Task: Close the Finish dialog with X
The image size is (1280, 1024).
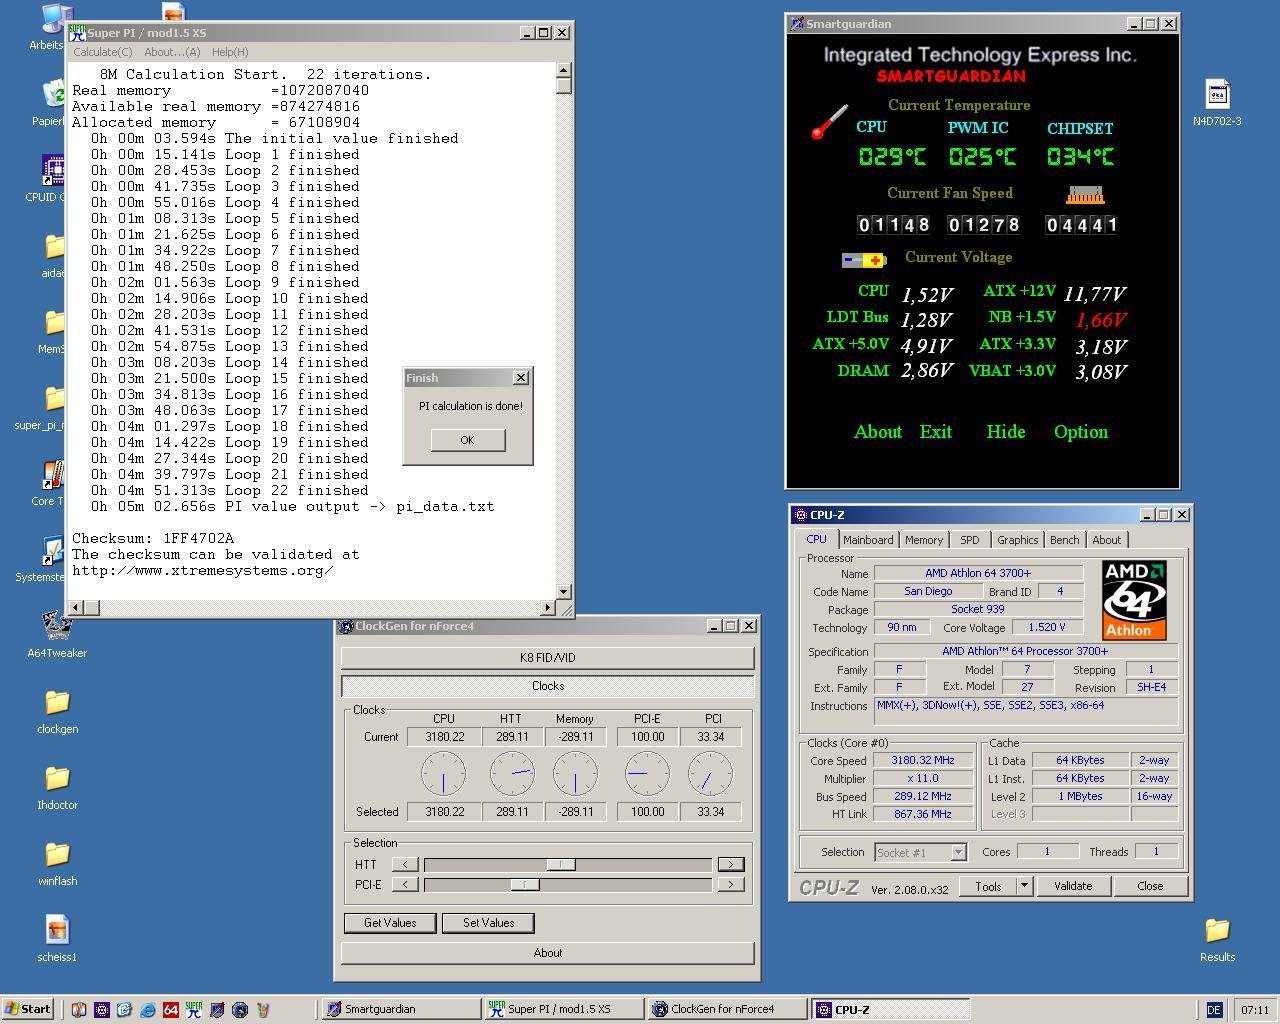Action: pos(520,378)
